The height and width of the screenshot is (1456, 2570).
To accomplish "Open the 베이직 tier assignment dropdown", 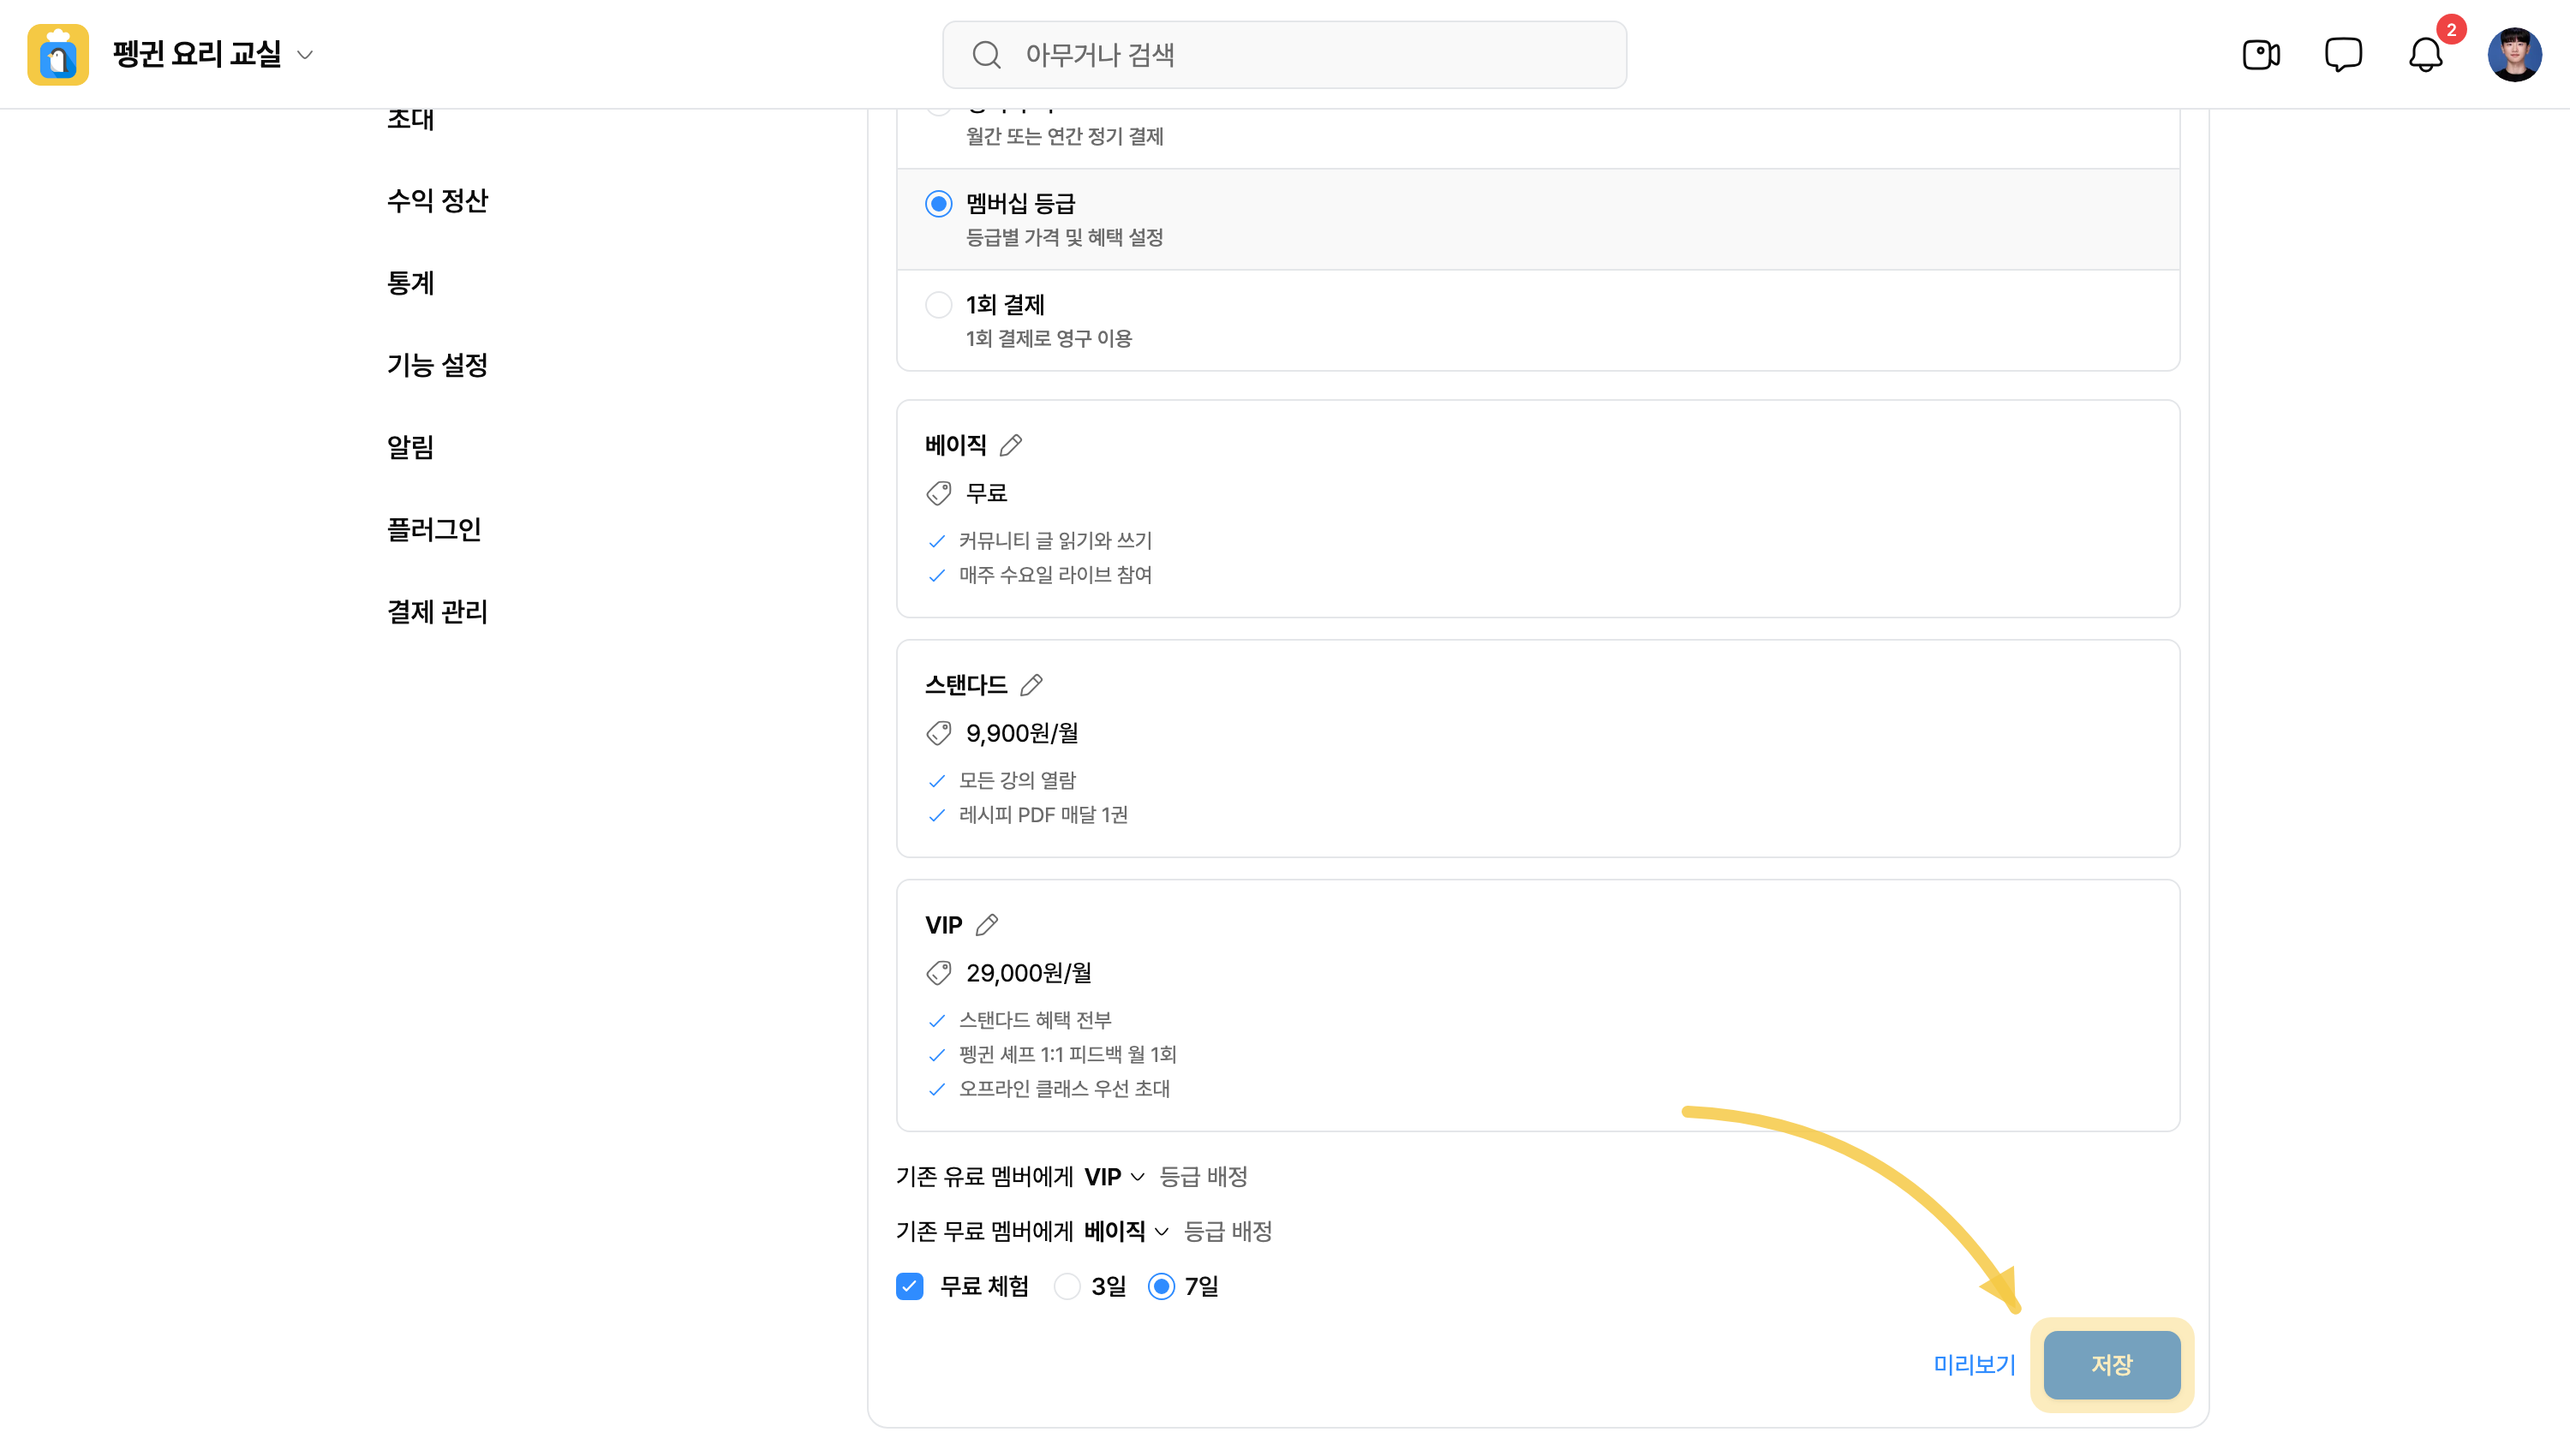I will [1127, 1231].
